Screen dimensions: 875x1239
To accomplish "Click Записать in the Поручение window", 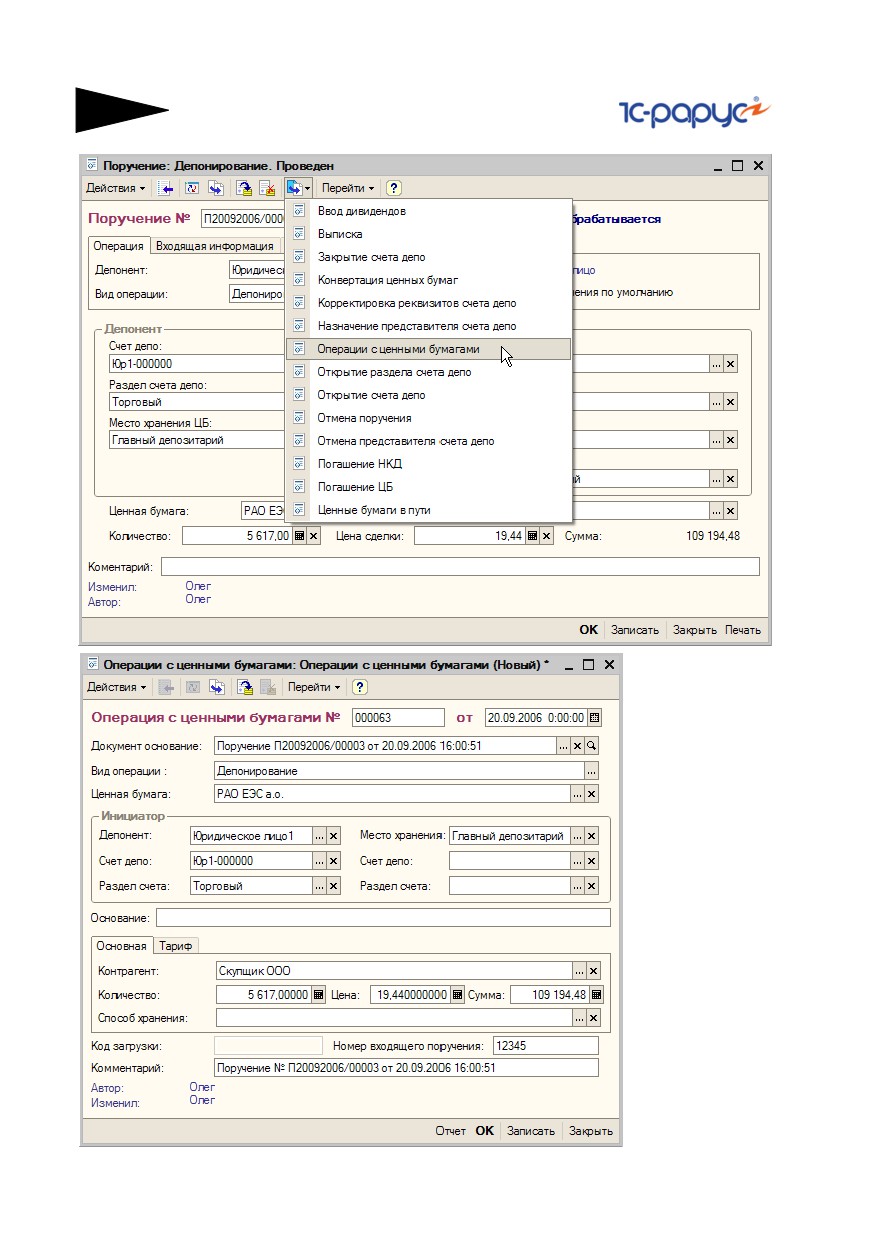I will [635, 630].
